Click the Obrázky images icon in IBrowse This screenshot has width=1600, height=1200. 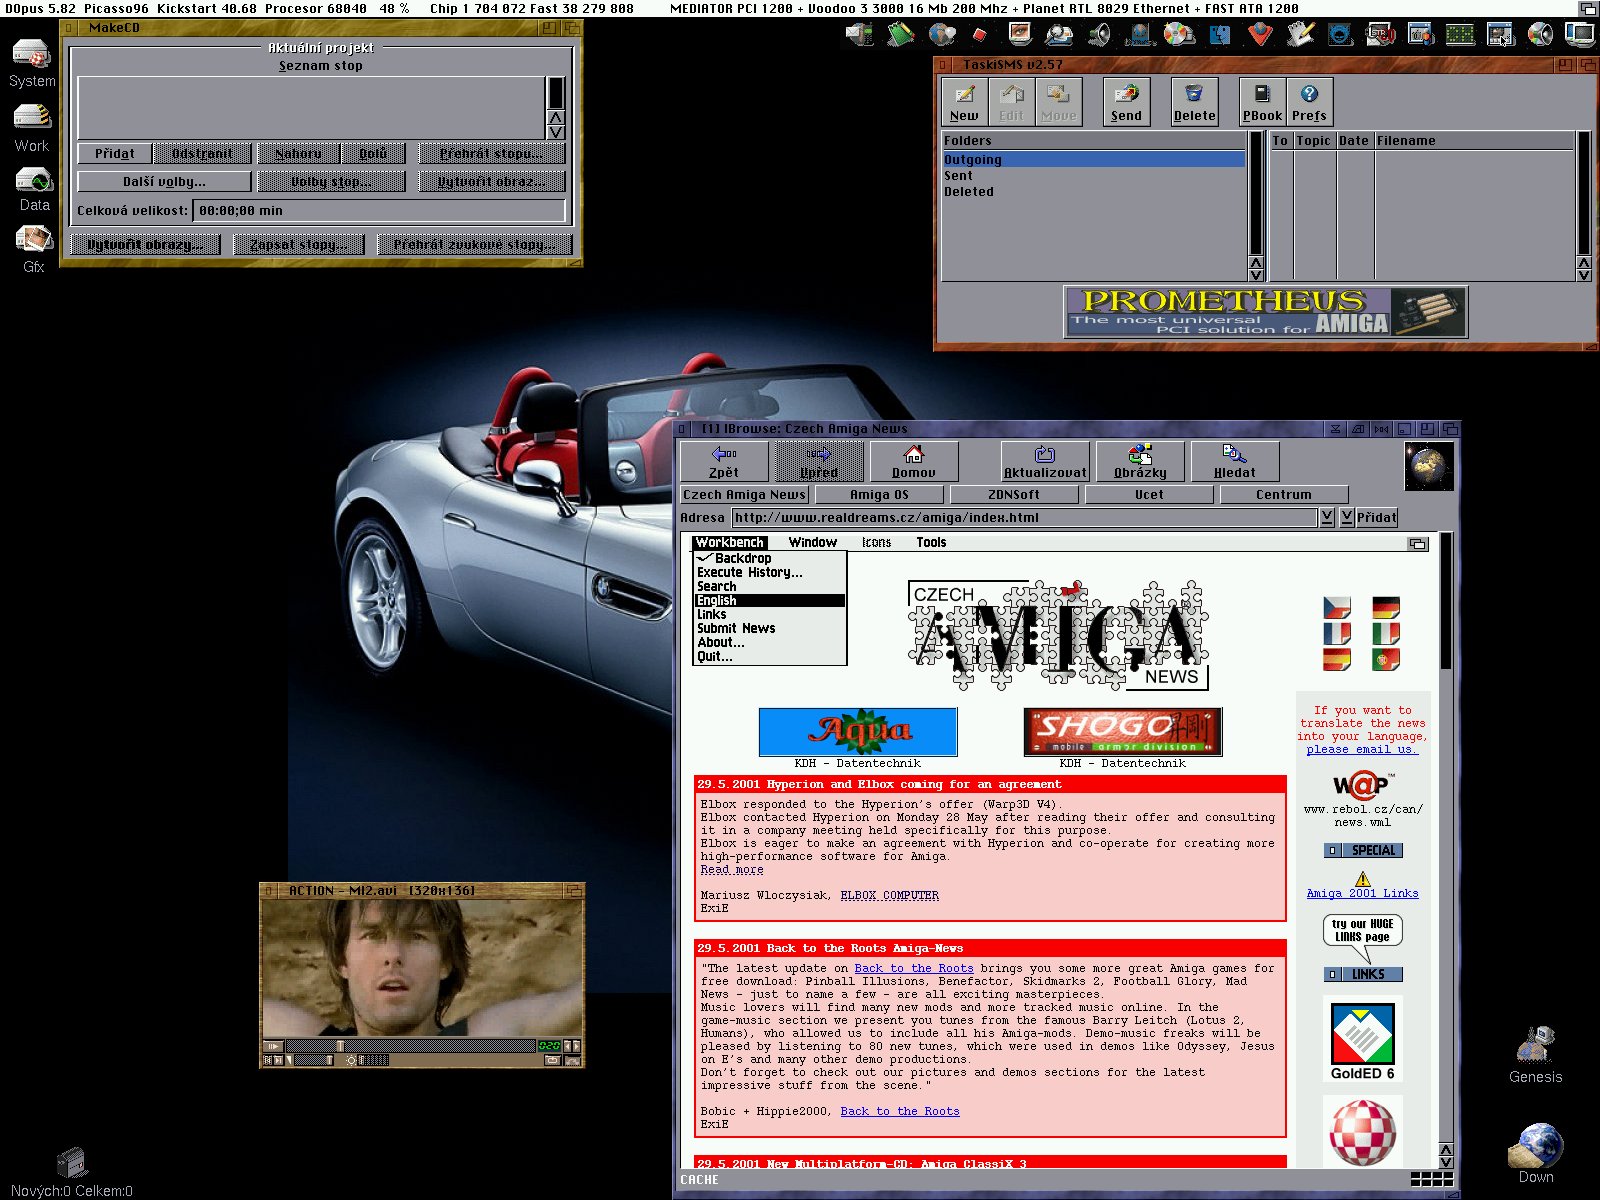point(1140,459)
